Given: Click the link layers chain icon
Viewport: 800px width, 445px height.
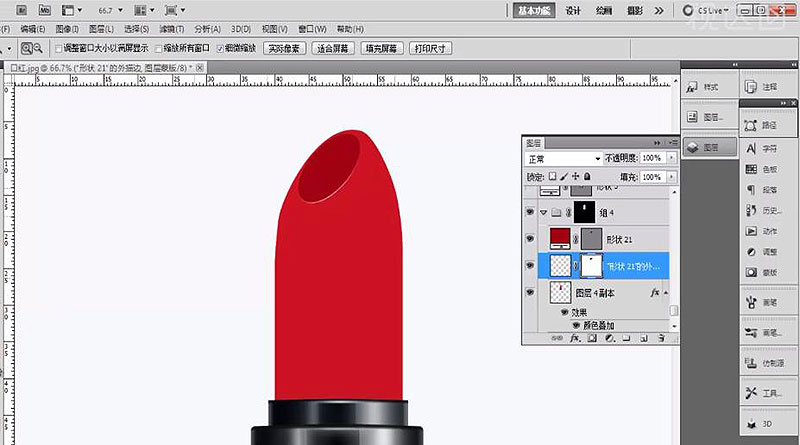Looking at the screenshot, I should pos(557,338).
